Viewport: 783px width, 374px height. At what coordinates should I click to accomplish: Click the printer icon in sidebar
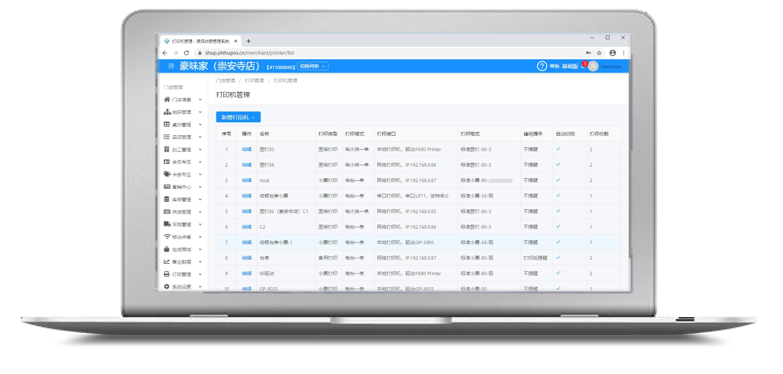pyautogui.click(x=167, y=274)
